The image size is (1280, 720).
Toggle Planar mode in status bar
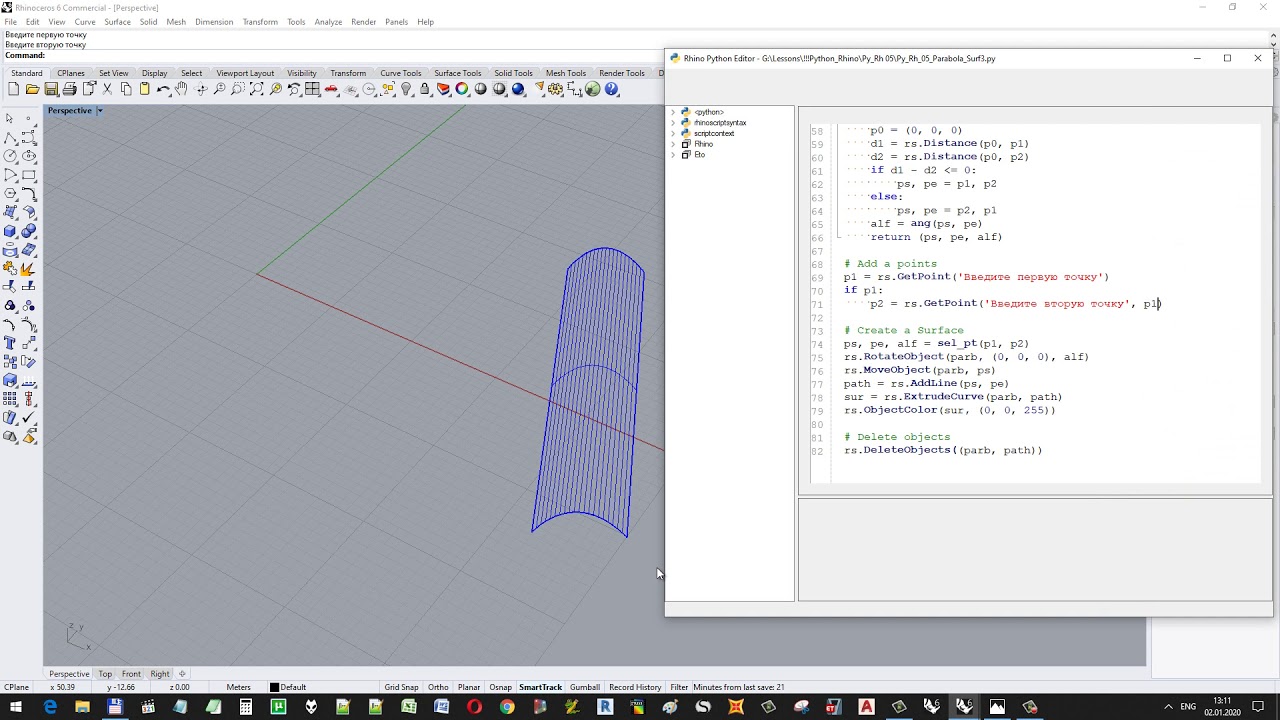[469, 687]
